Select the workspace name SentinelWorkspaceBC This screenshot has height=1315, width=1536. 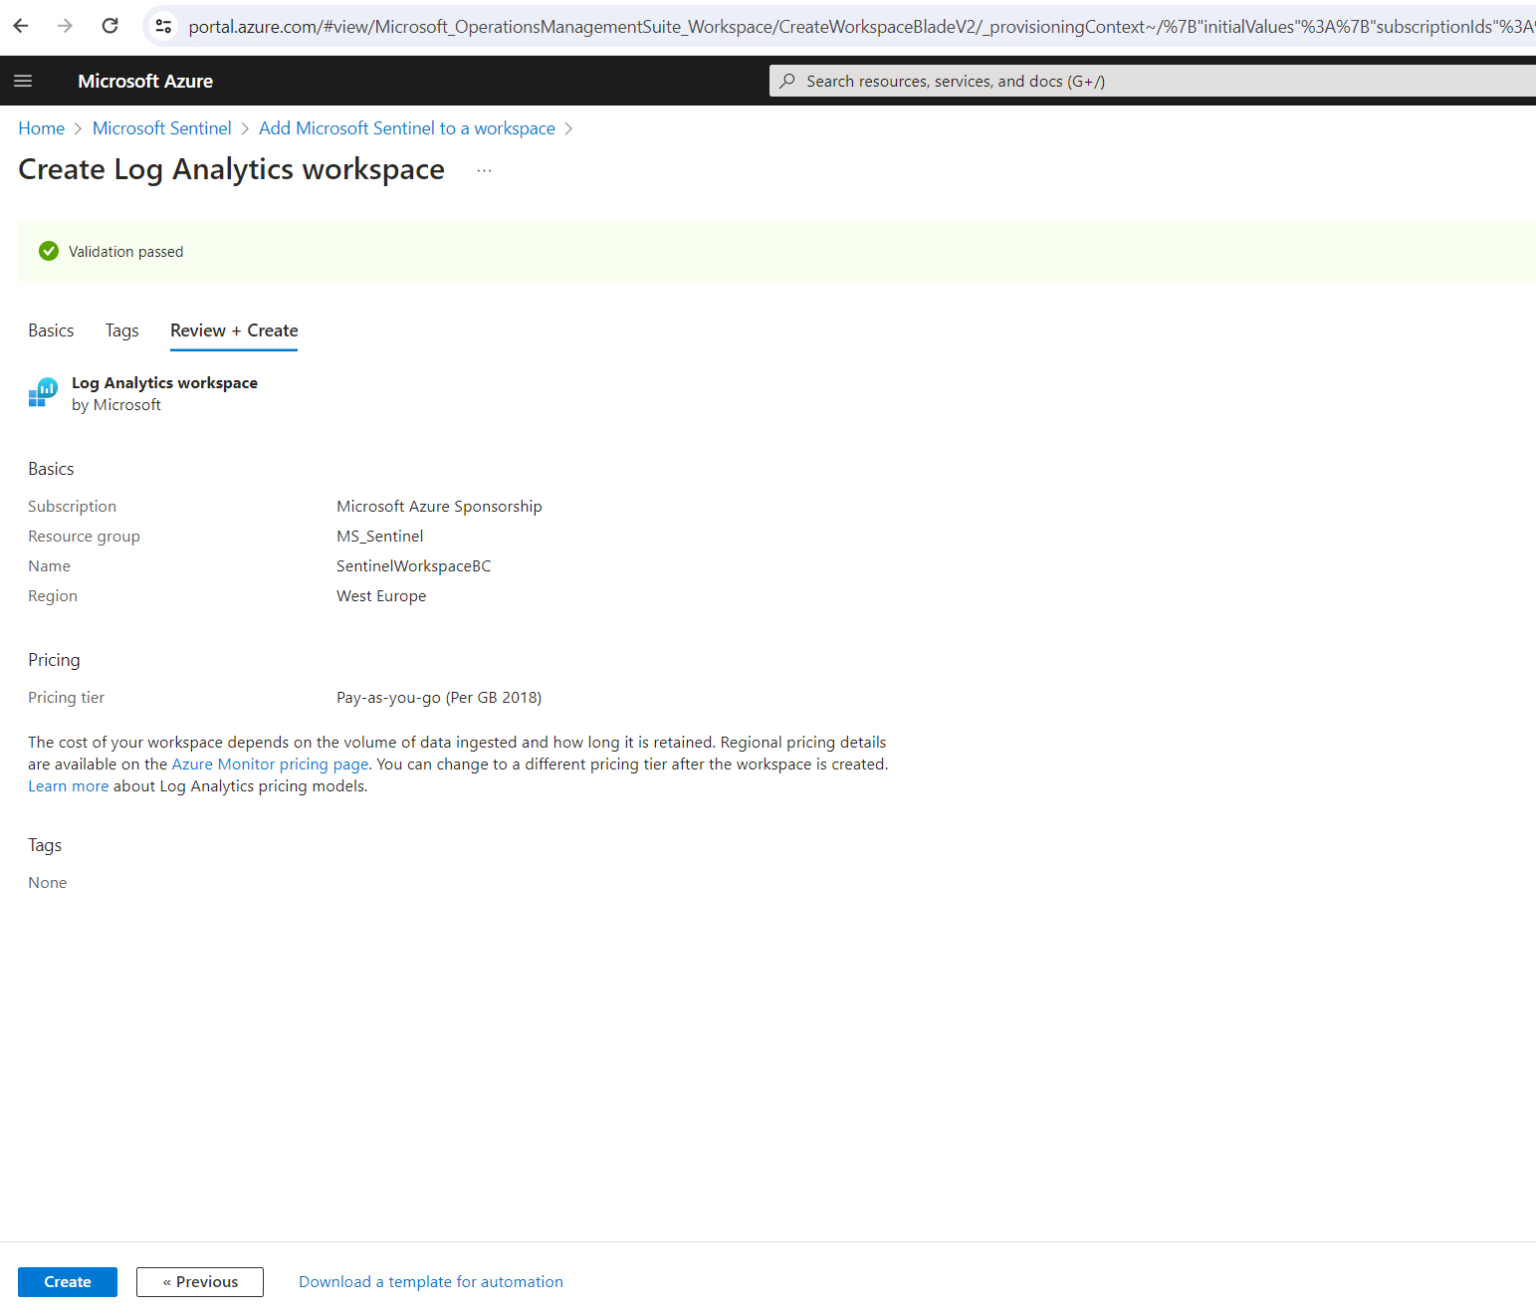(414, 566)
